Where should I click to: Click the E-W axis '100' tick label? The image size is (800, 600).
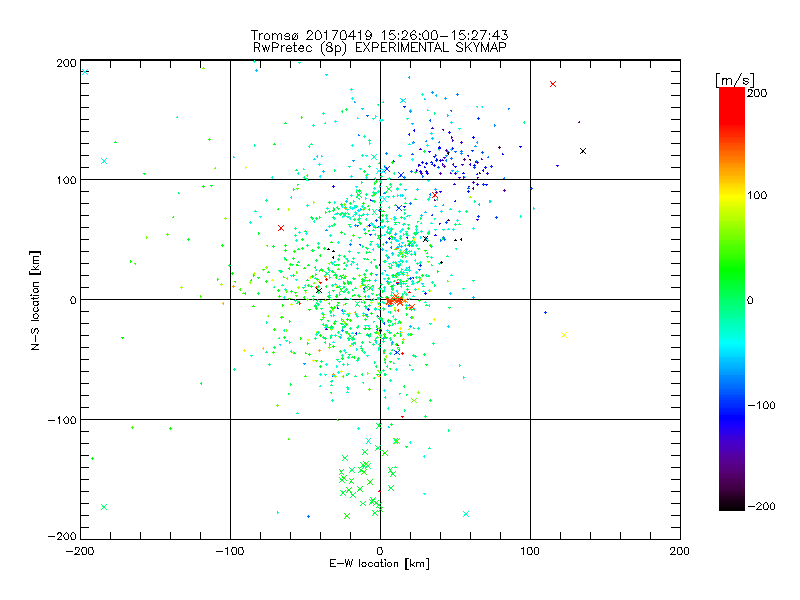(530, 551)
